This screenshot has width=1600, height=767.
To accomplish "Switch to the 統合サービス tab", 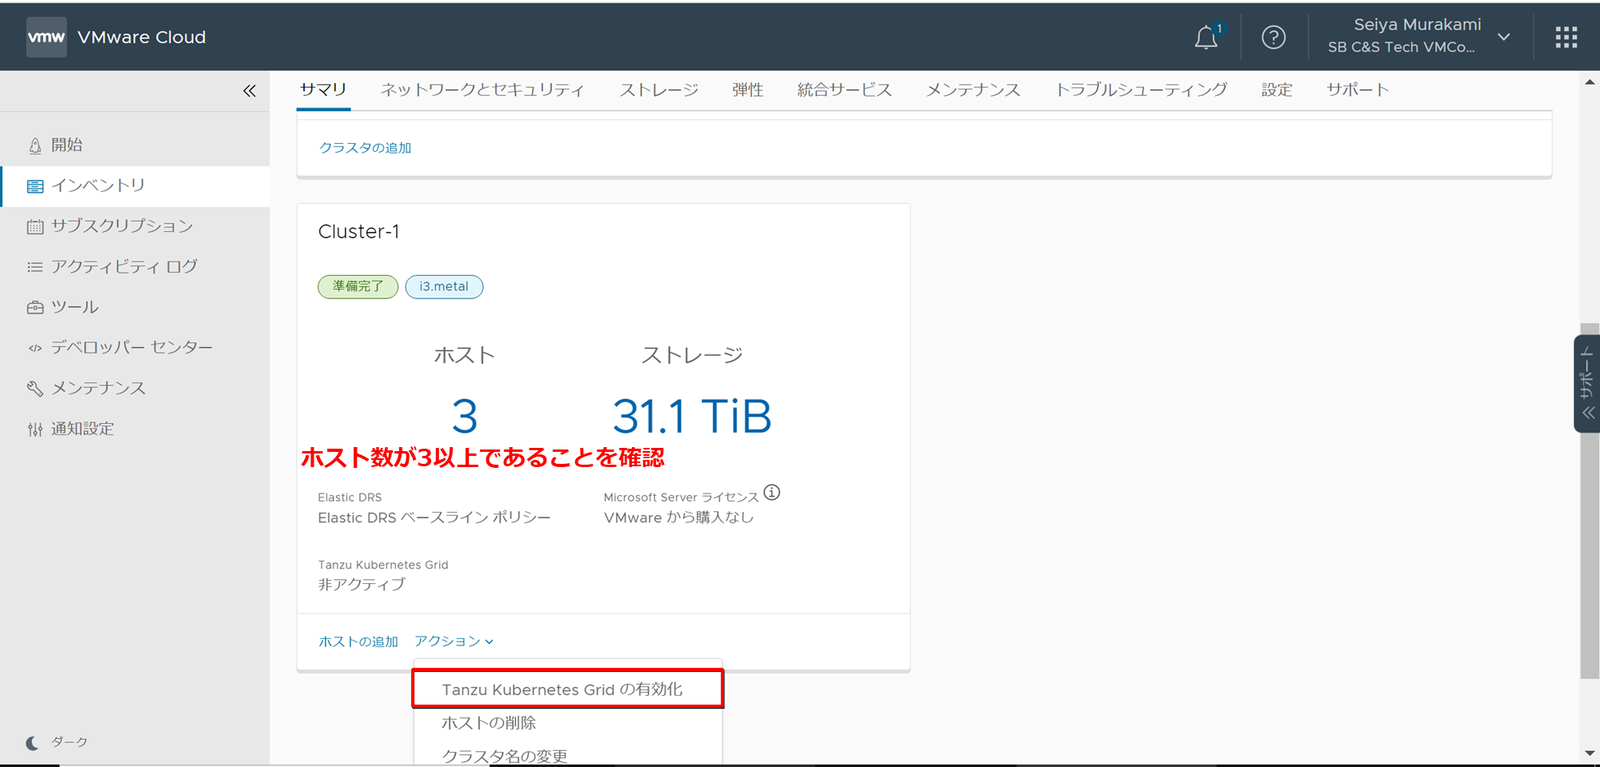I will pos(844,89).
